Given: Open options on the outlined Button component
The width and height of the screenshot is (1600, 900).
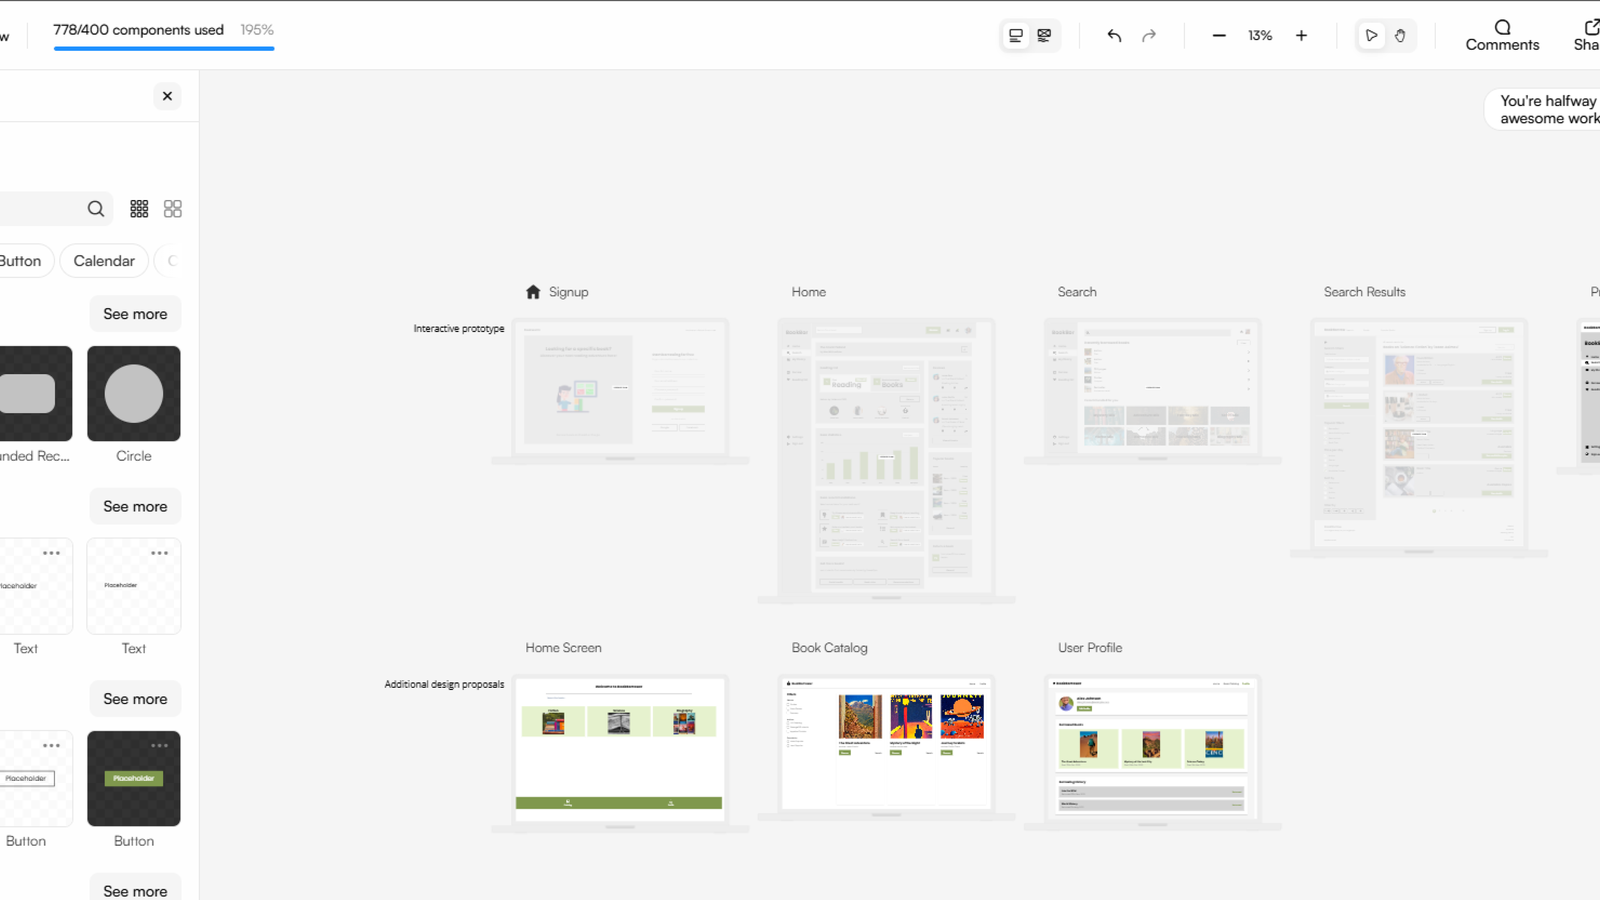Looking at the screenshot, I should pos(52,745).
